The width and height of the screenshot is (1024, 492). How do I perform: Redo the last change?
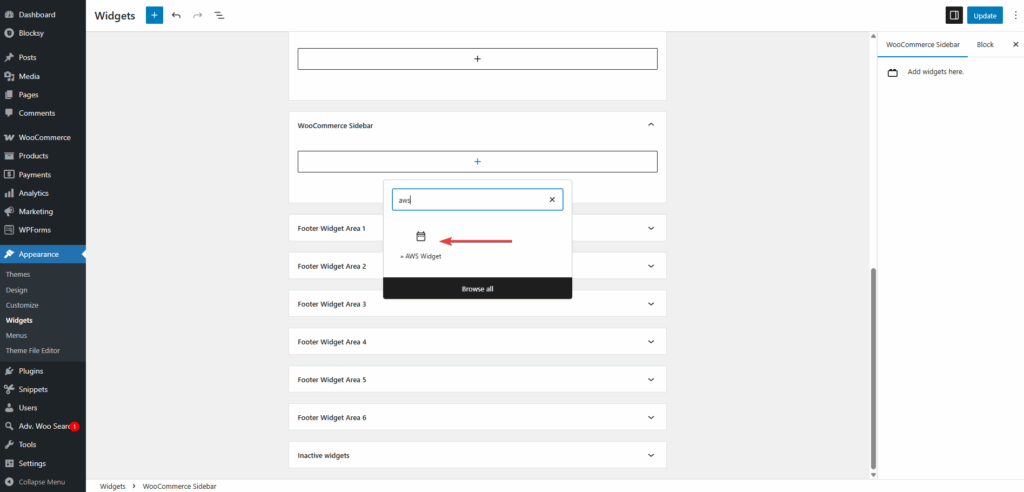click(197, 15)
